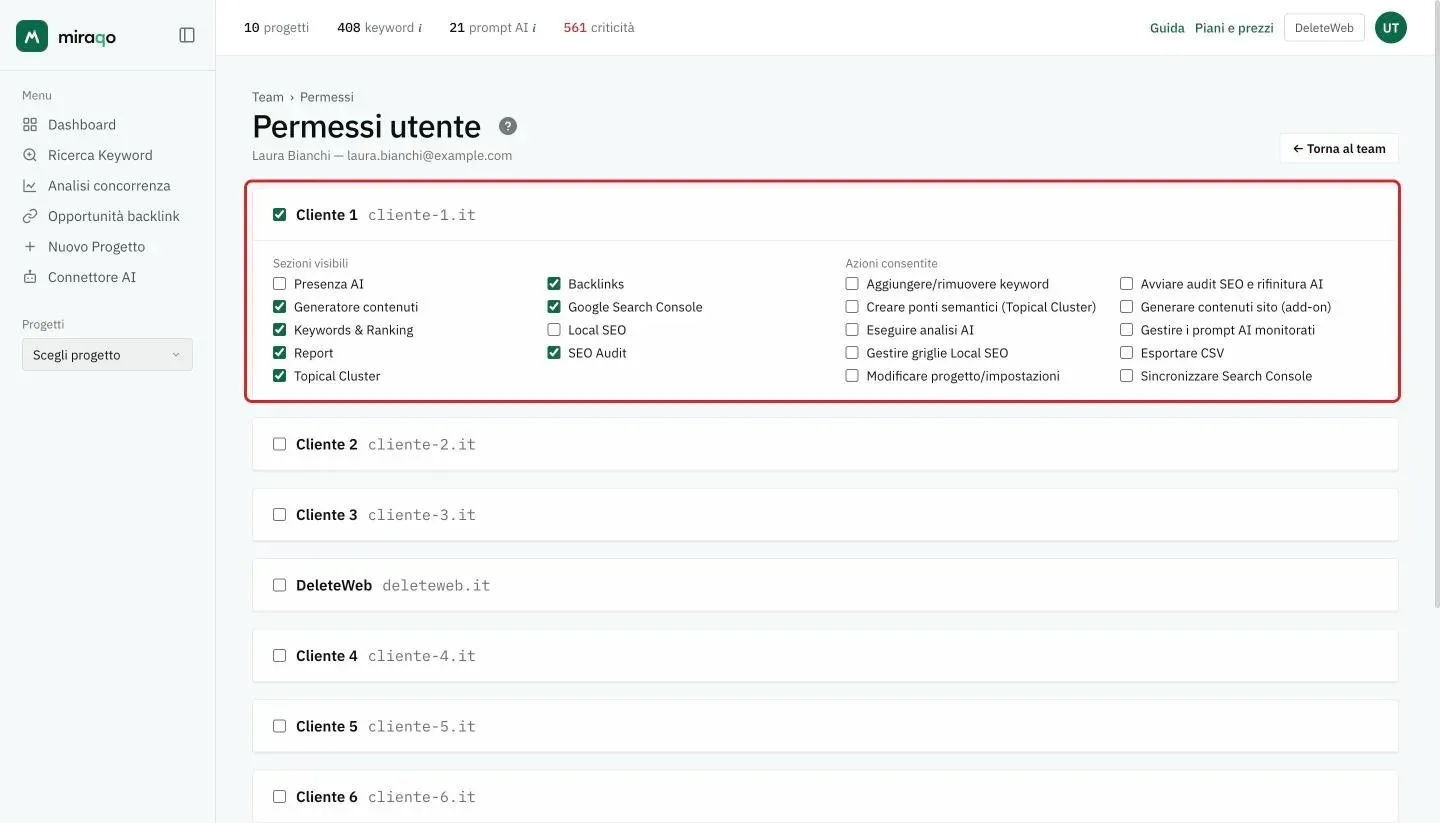Open the UT user avatar menu
Screen dimensions: 1440x823
[x=1391, y=28]
